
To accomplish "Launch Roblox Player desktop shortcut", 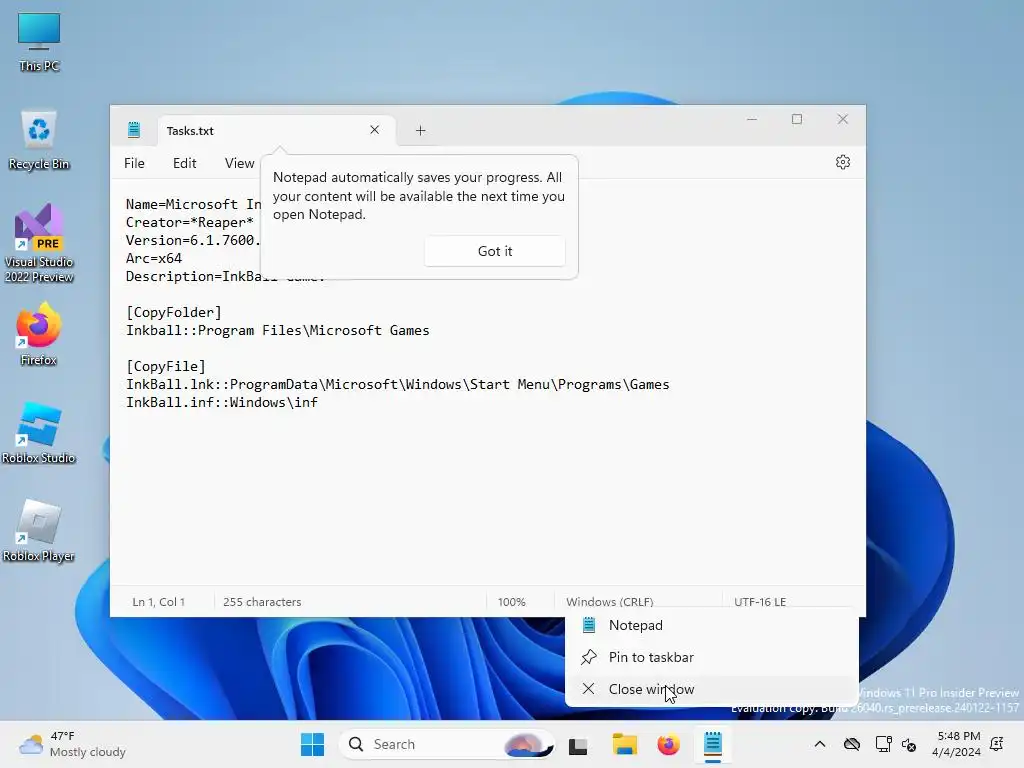I will (x=39, y=532).
